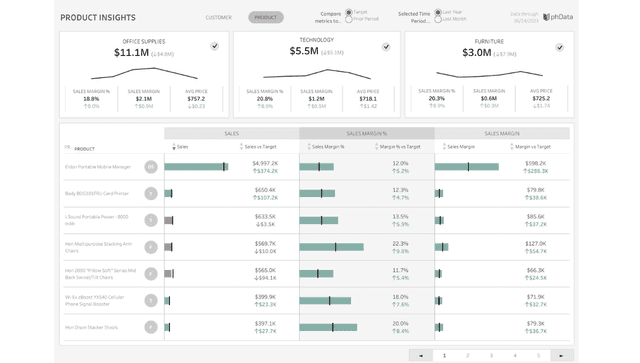This screenshot has height=363, width=640.
Task: Open page 5 of product list
Action: (x=538, y=356)
